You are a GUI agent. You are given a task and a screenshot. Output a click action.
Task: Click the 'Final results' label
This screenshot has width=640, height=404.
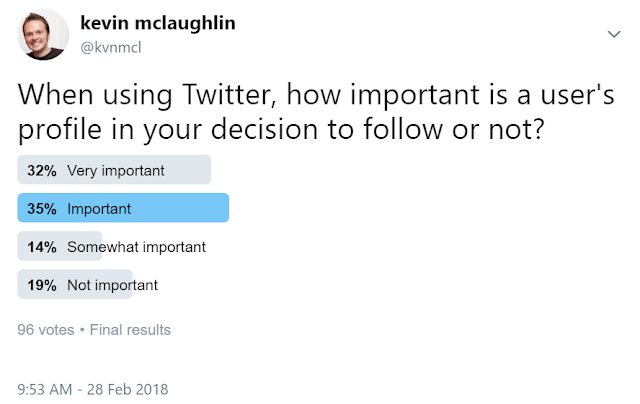[129, 329]
